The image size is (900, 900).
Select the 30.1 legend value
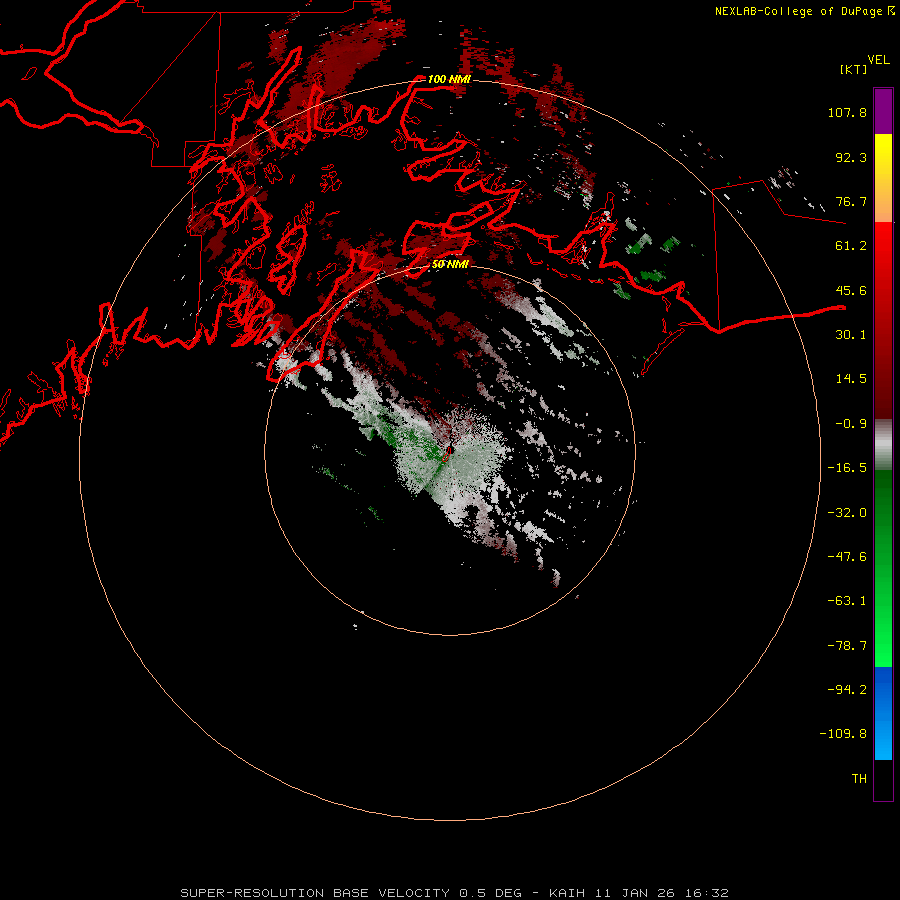click(x=851, y=335)
